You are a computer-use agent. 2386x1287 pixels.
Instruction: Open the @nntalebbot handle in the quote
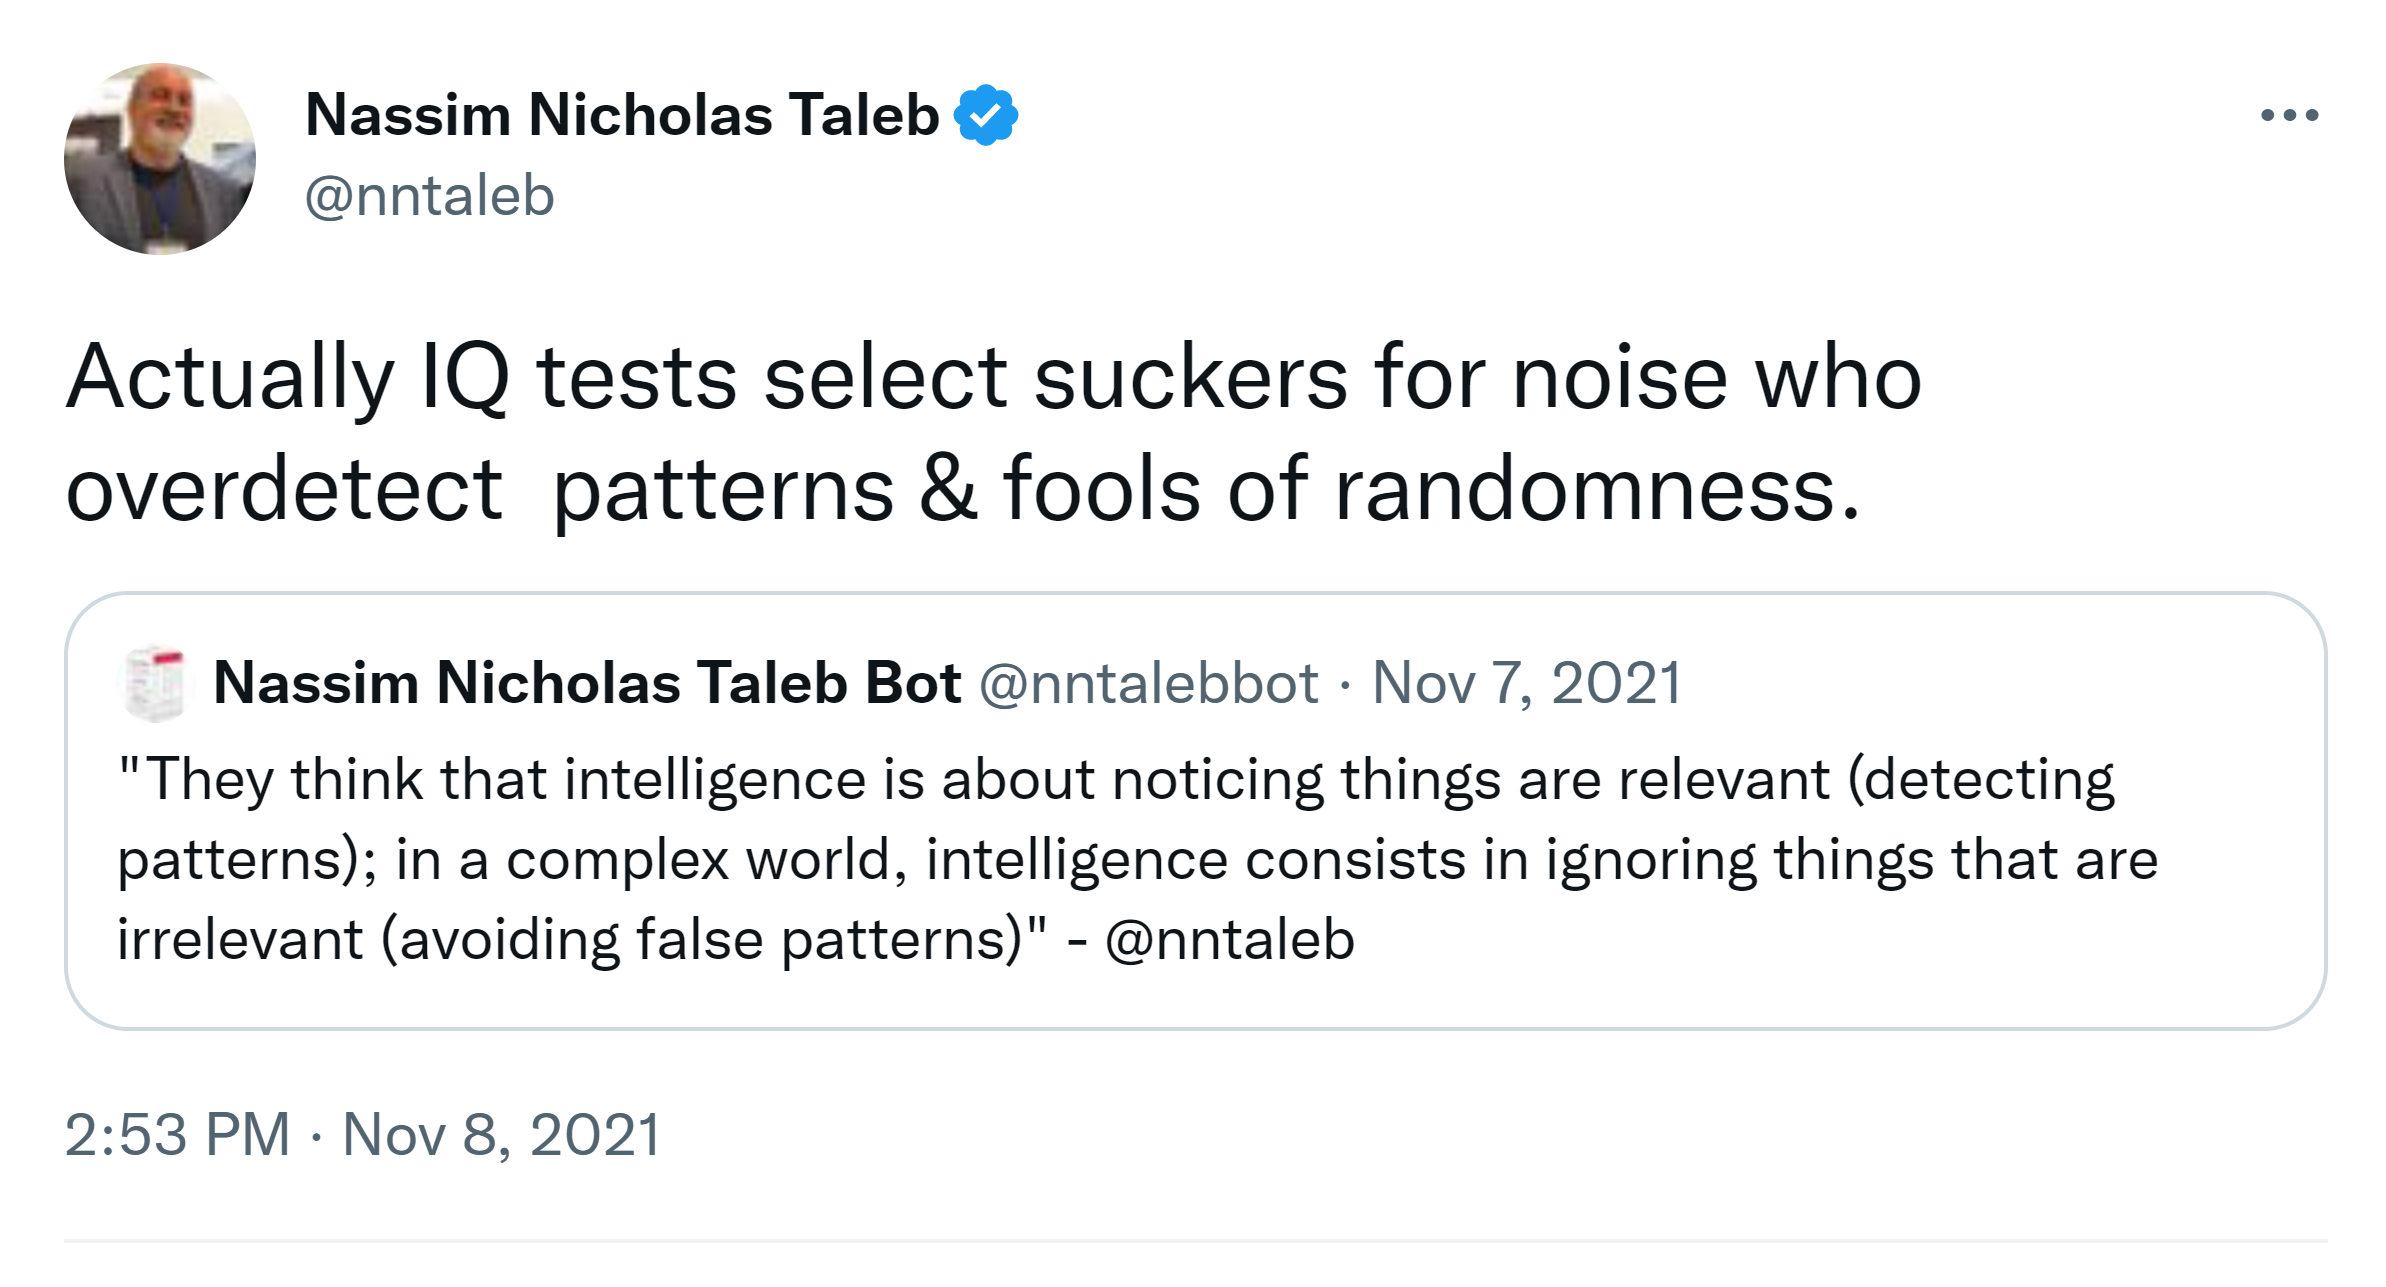point(1148,683)
